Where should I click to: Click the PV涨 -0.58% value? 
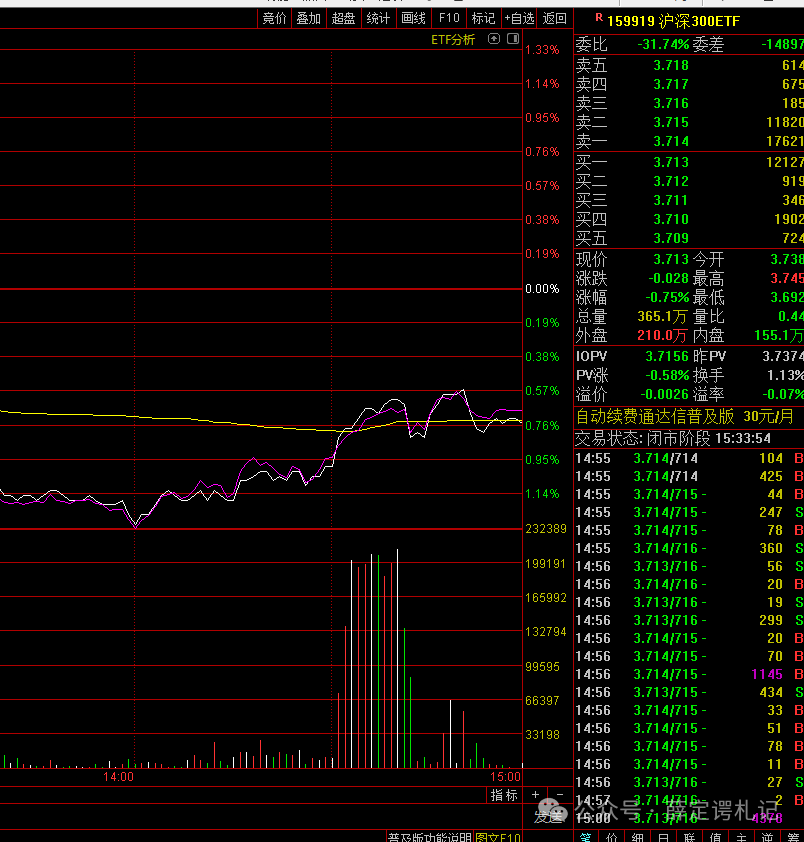667,375
